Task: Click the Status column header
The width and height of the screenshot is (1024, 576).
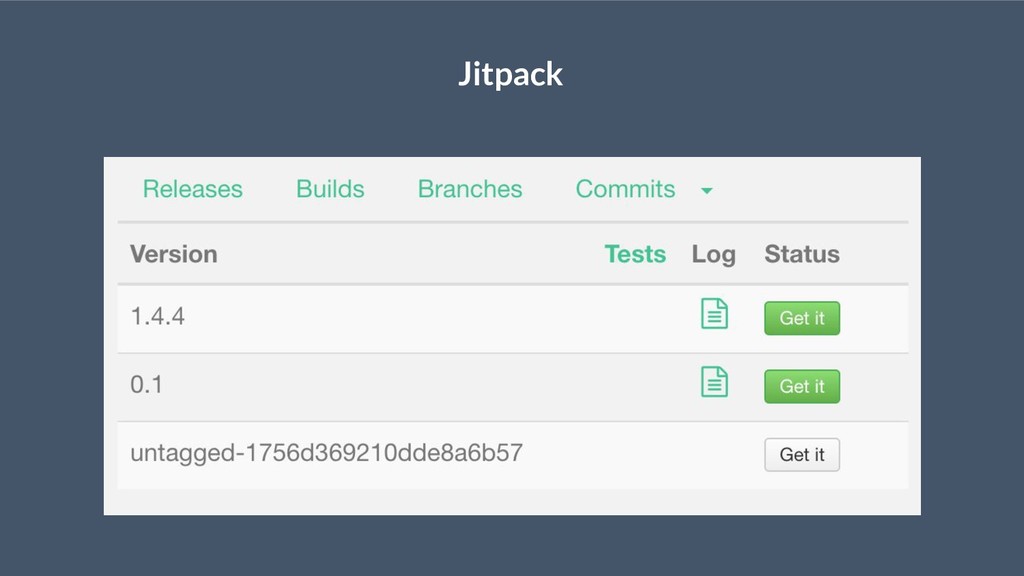Action: (802, 254)
